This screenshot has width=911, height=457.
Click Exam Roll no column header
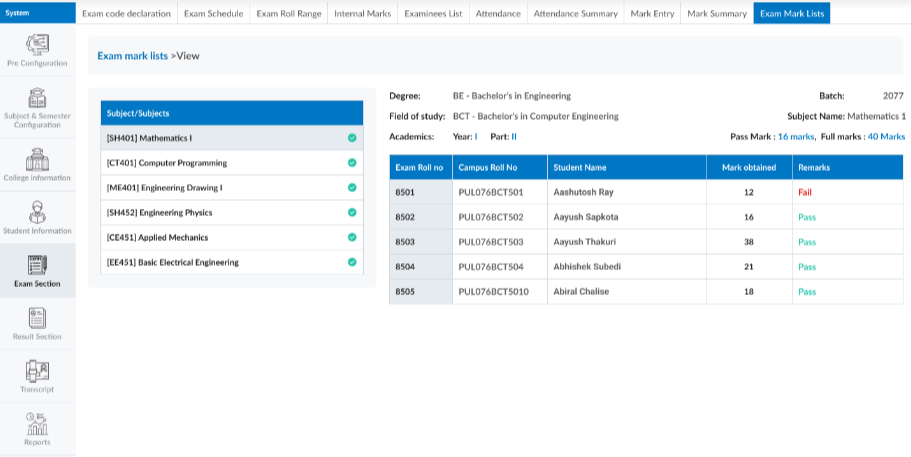(421, 167)
